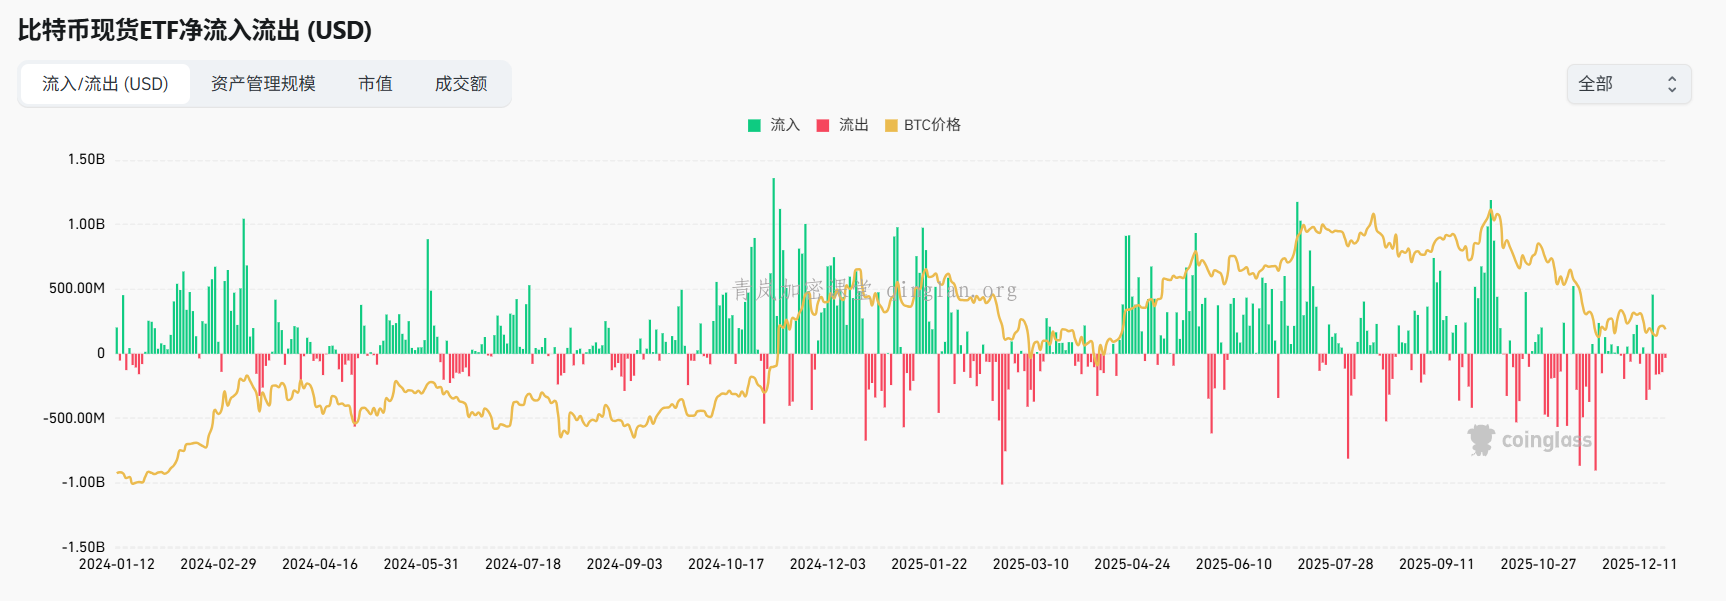Image resolution: width=1726 pixels, height=601 pixels.
Task: Click the up-down chevron in 全部 selector
Action: [1671, 84]
